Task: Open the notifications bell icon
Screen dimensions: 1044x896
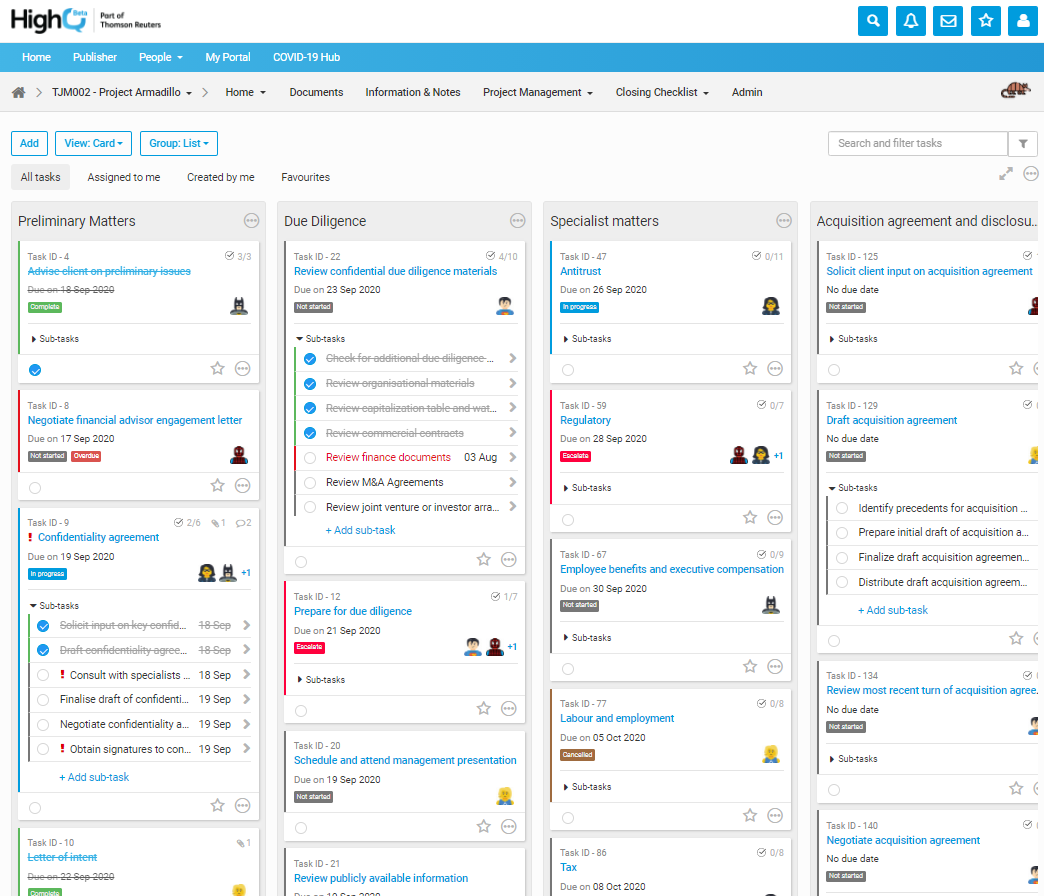Action: pyautogui.click(x=911, y=21)
